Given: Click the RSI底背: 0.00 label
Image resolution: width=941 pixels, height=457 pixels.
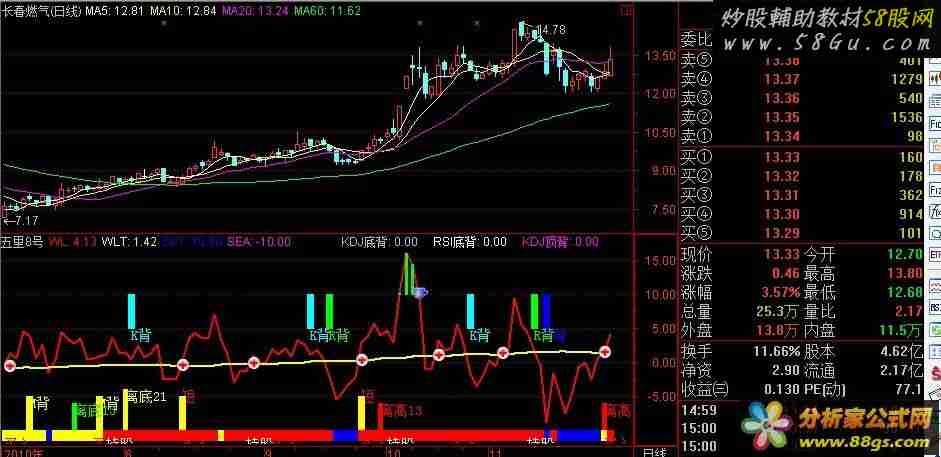Looking at the screenshot, I should click(470, 242).
